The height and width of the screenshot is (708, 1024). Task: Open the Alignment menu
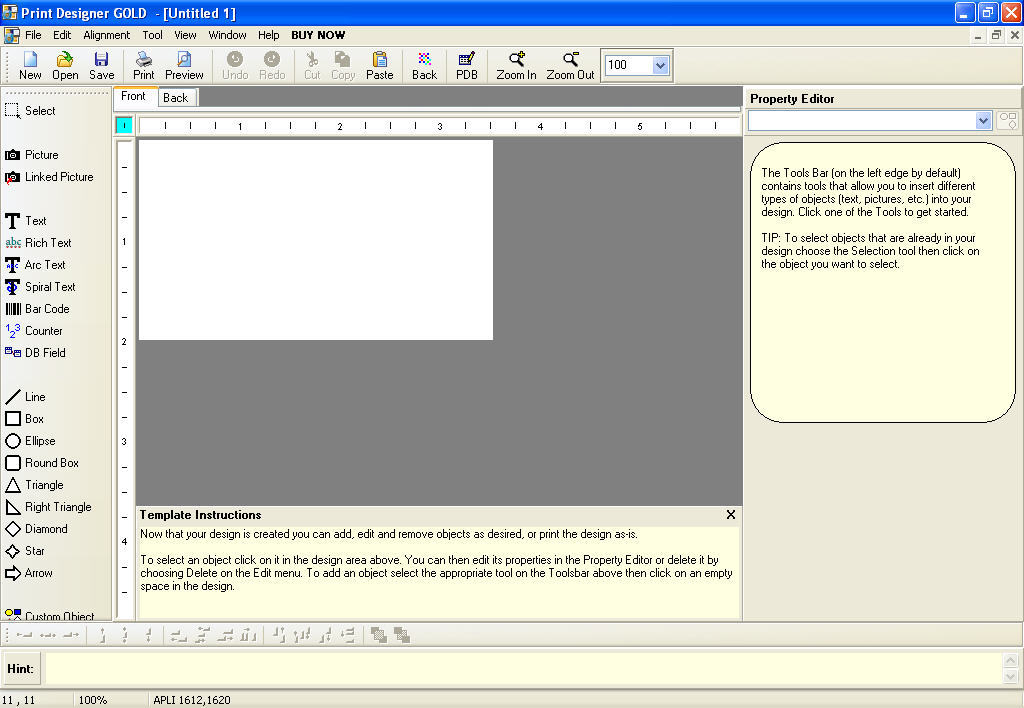(106, 34)
